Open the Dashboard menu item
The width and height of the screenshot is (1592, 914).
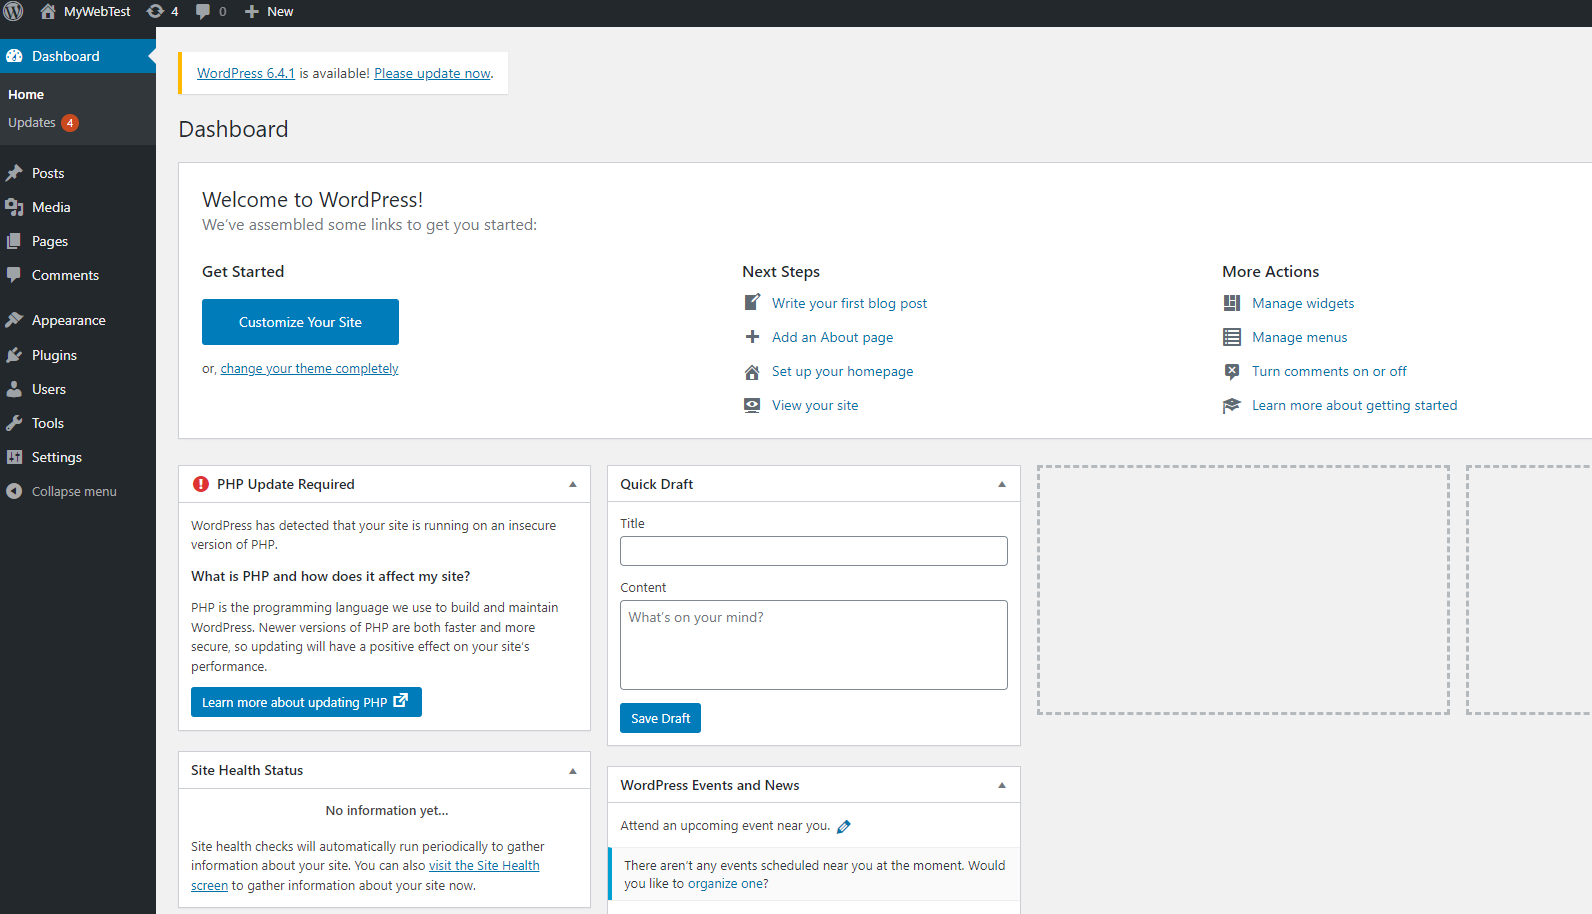[x=78, y=56]
